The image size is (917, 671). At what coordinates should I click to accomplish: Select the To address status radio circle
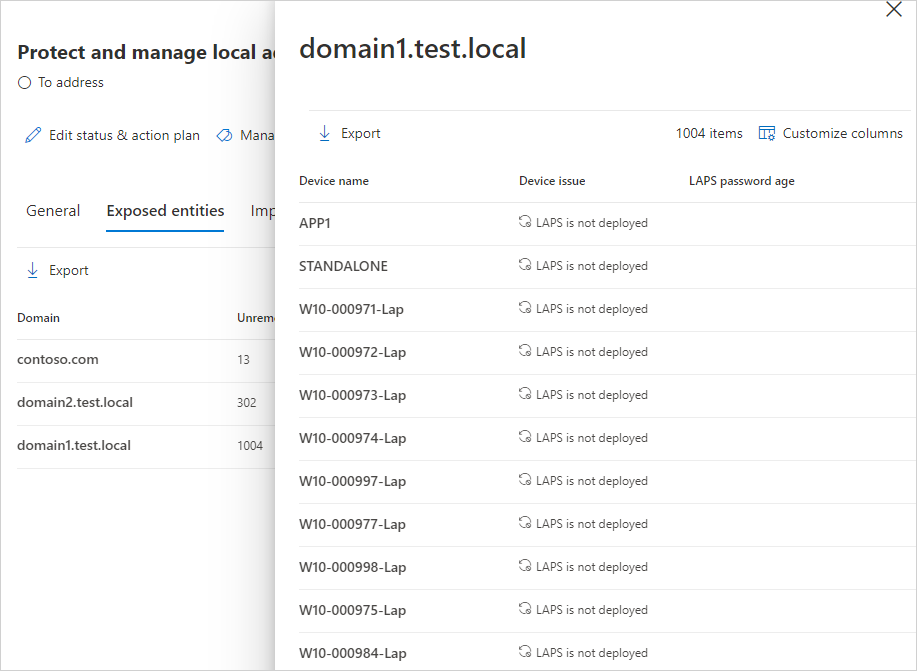25,83
